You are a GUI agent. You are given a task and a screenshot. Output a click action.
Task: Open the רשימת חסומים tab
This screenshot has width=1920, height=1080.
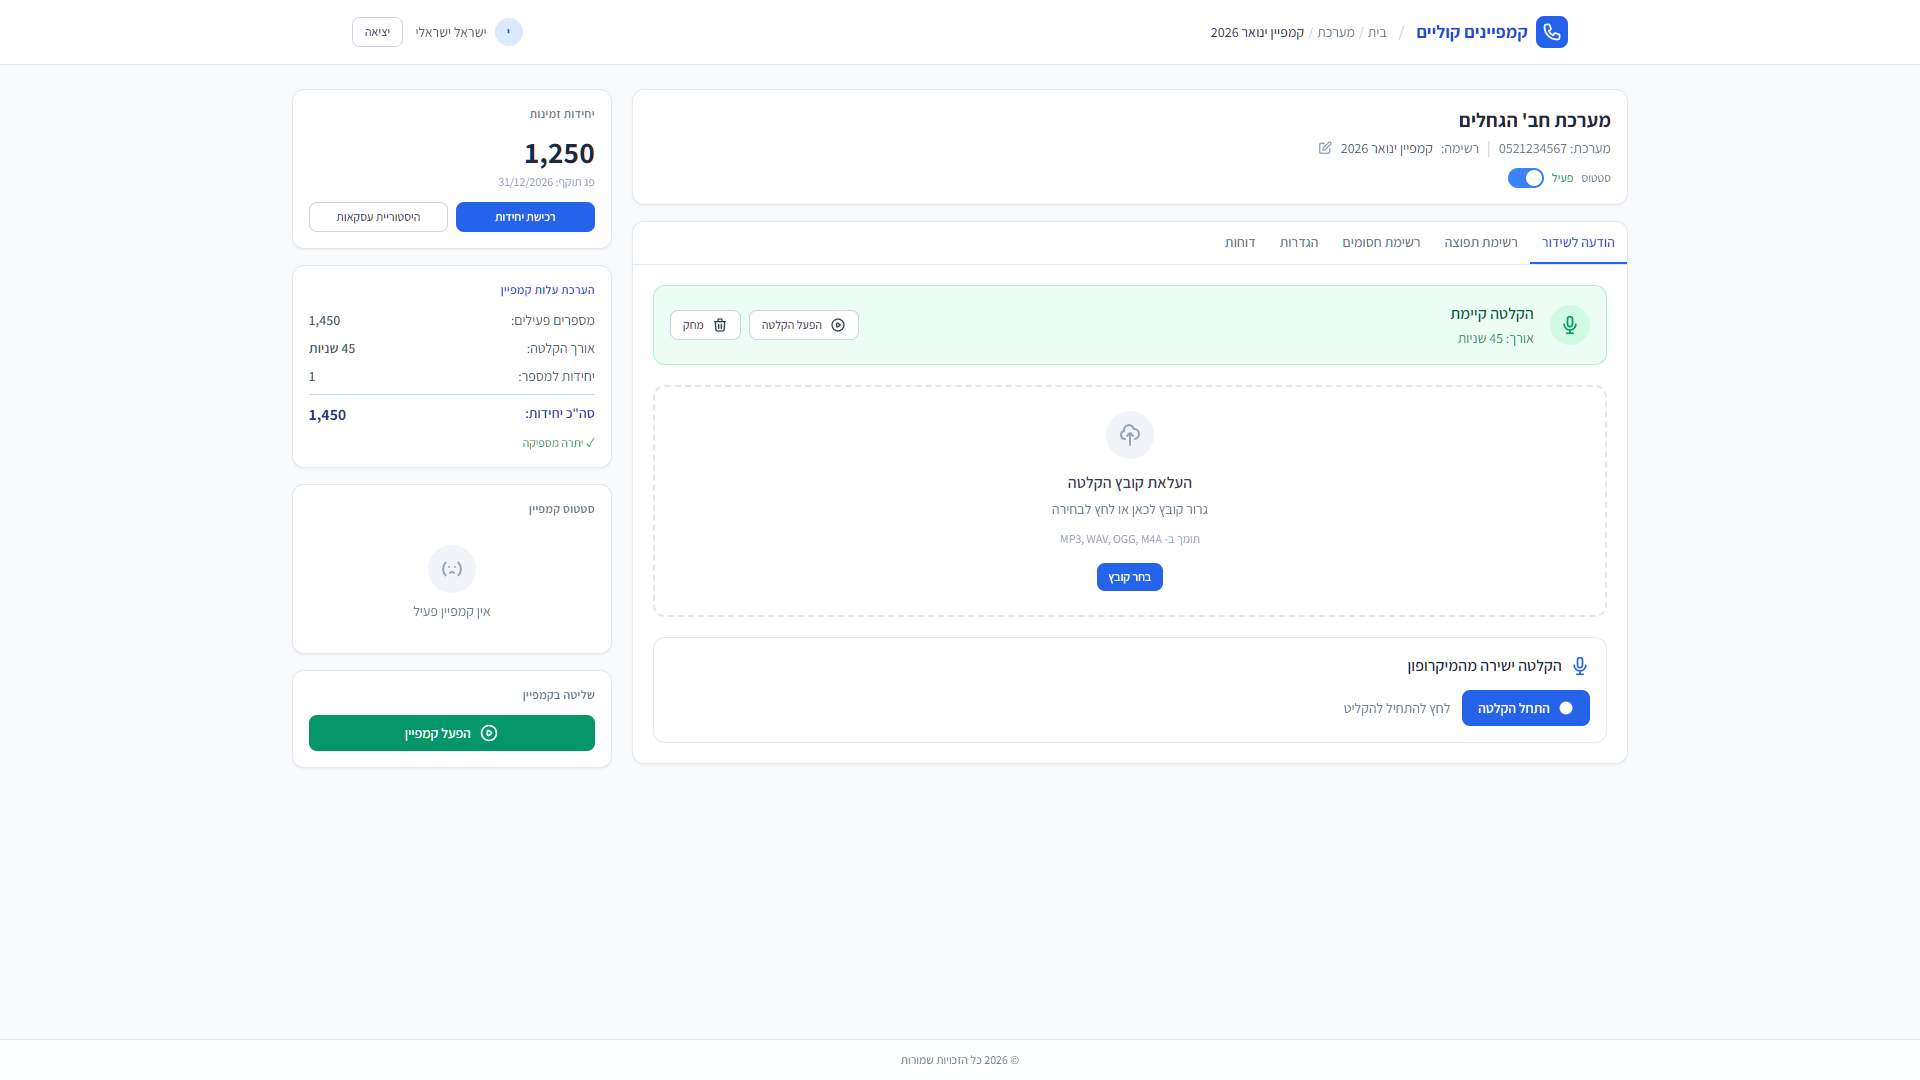1381,243
